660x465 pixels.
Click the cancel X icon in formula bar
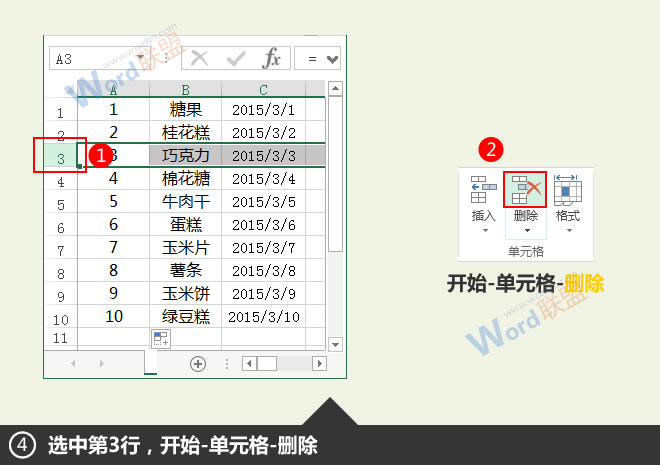[200, 59]
